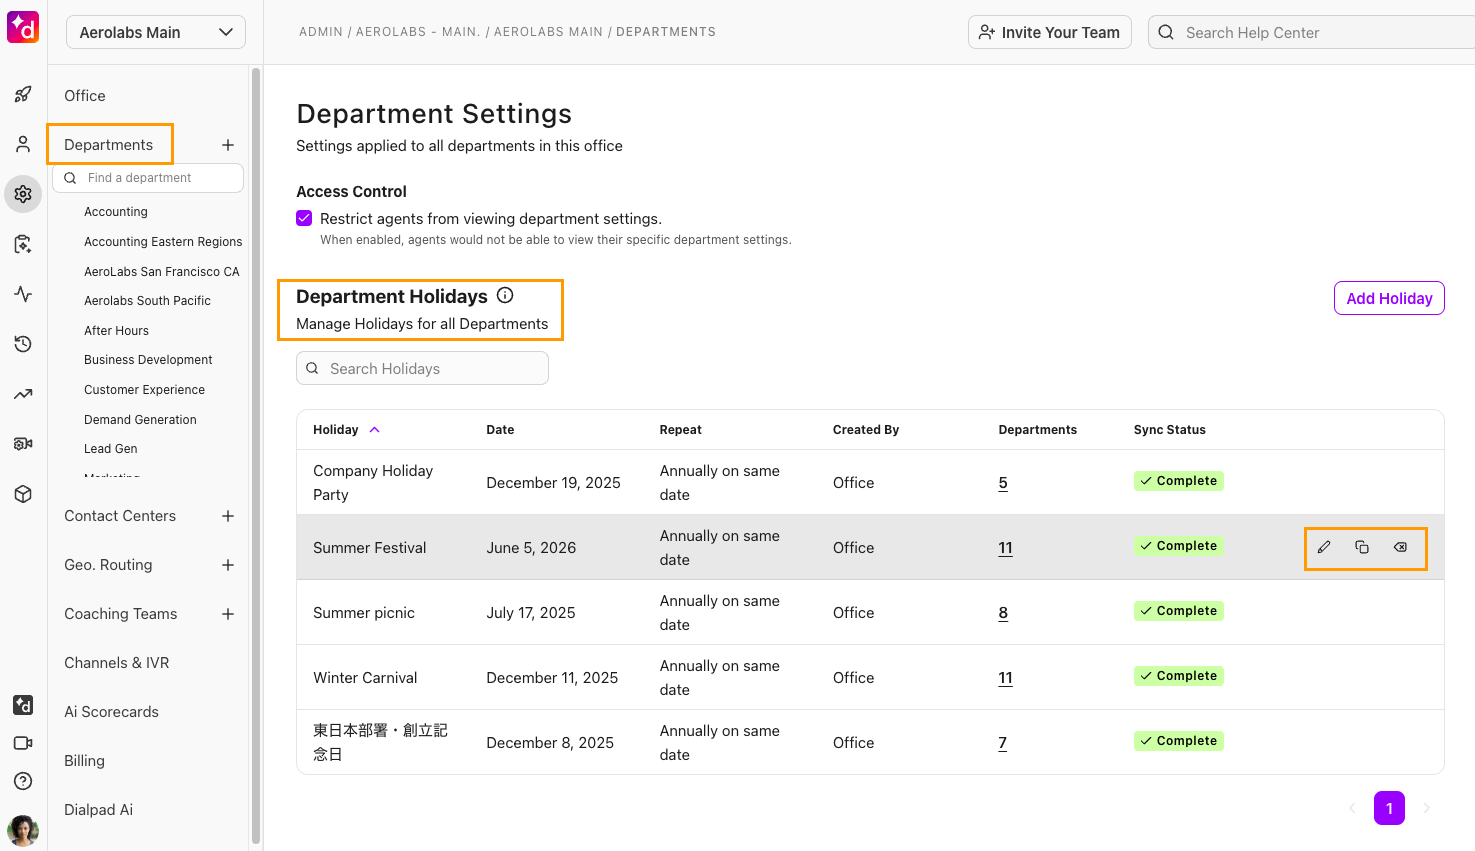Image resolution: width=1475 pixels, height=851 pixels.
Task: Open the person profile icon in the rail
Action: click(23, 145)
